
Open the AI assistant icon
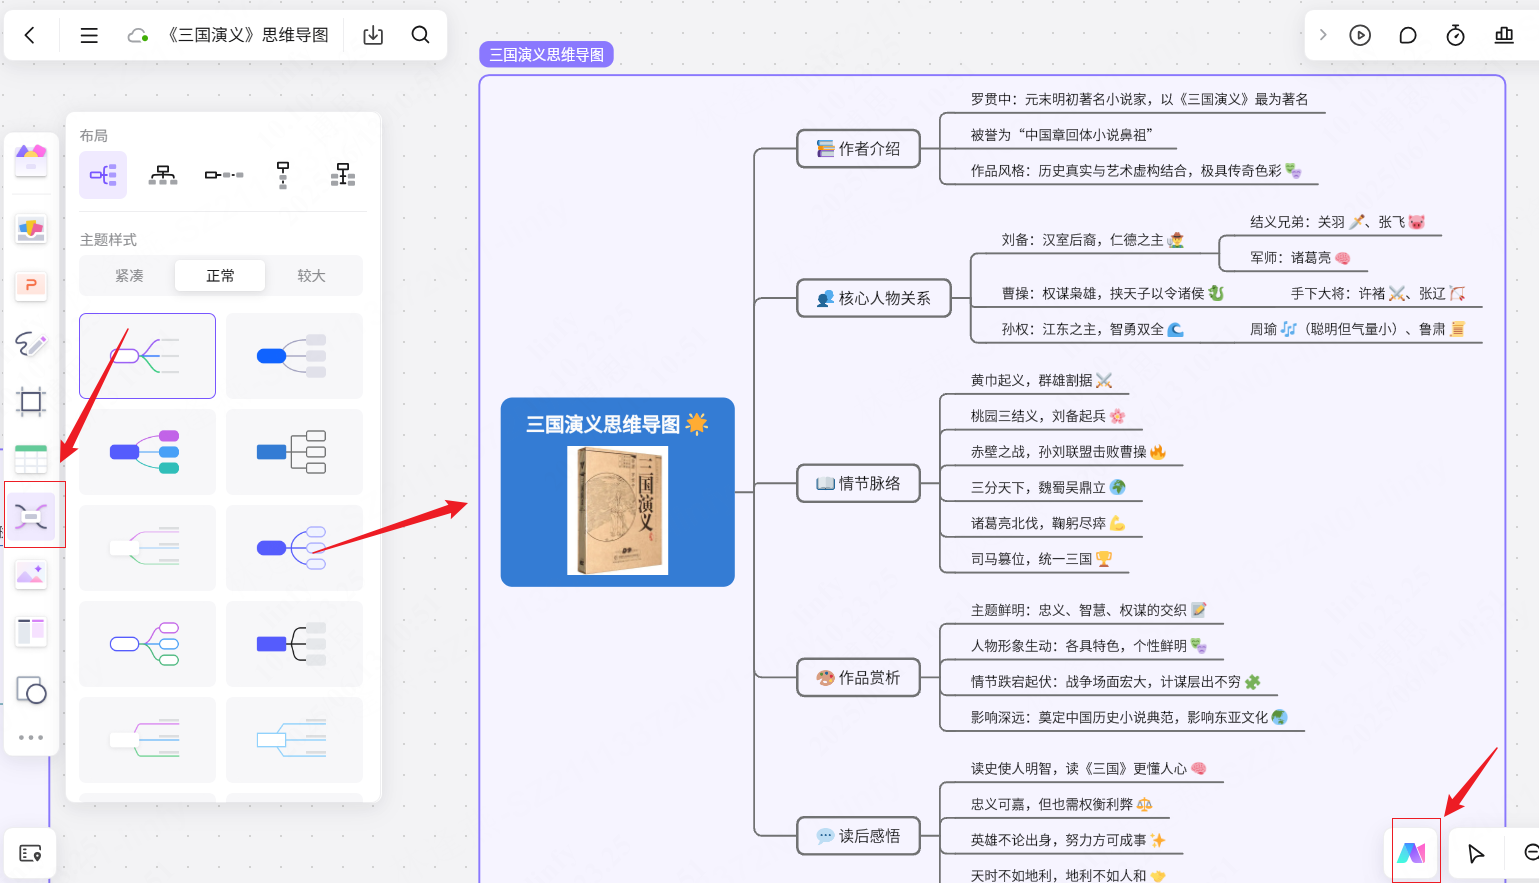pos(1412,853)
